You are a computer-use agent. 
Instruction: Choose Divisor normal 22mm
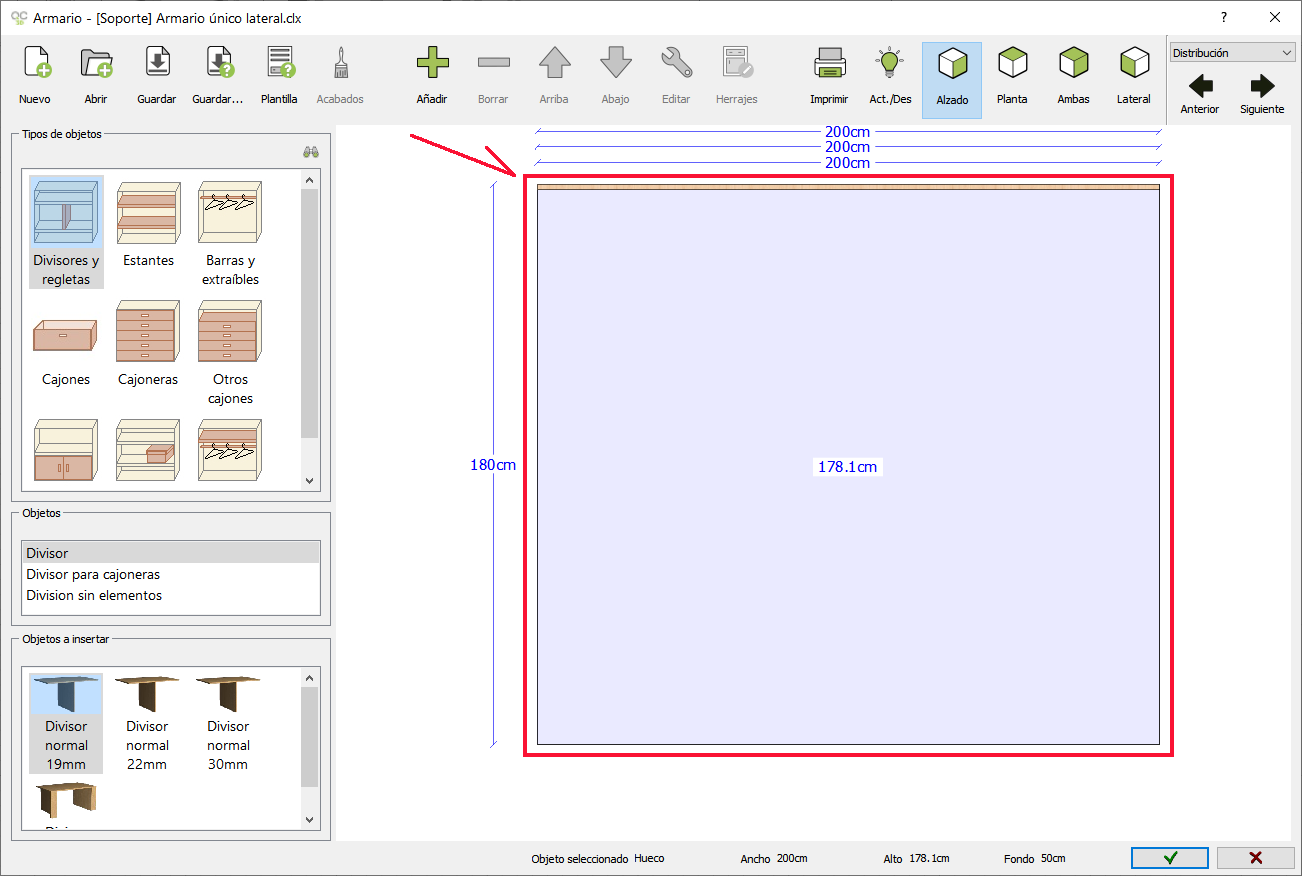click(147, 723)
